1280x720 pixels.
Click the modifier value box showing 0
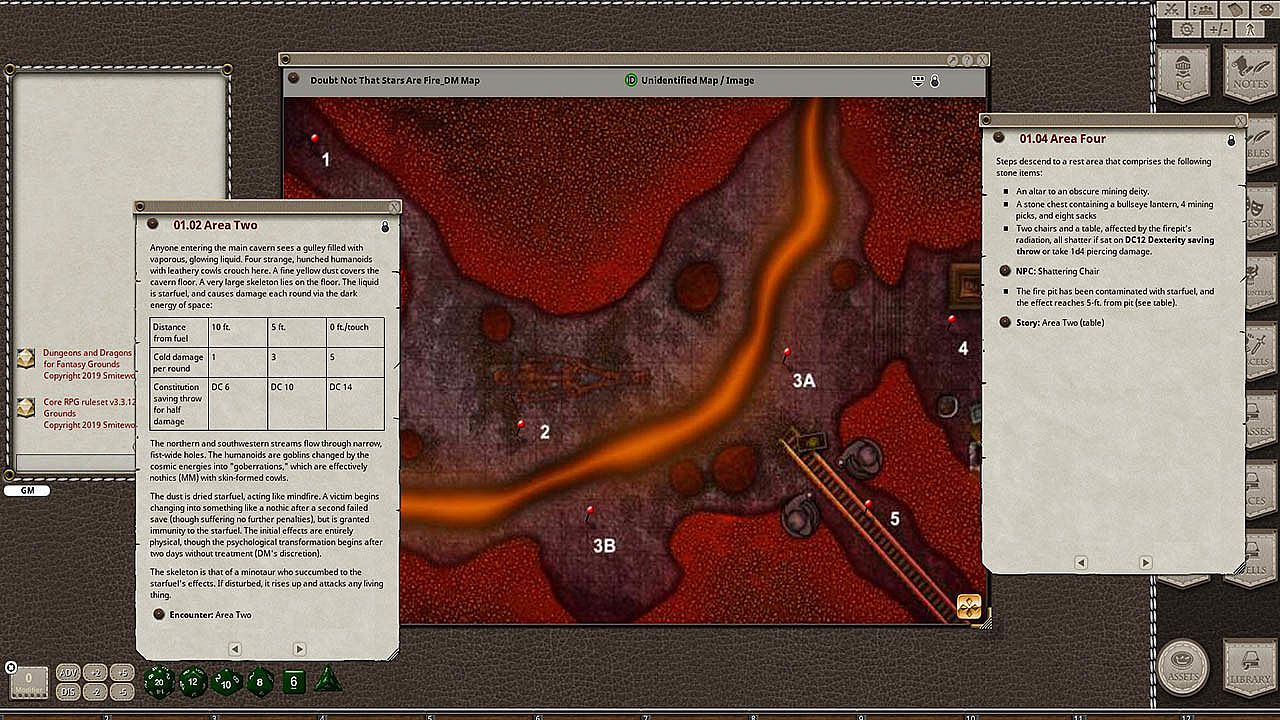(29, 682)
